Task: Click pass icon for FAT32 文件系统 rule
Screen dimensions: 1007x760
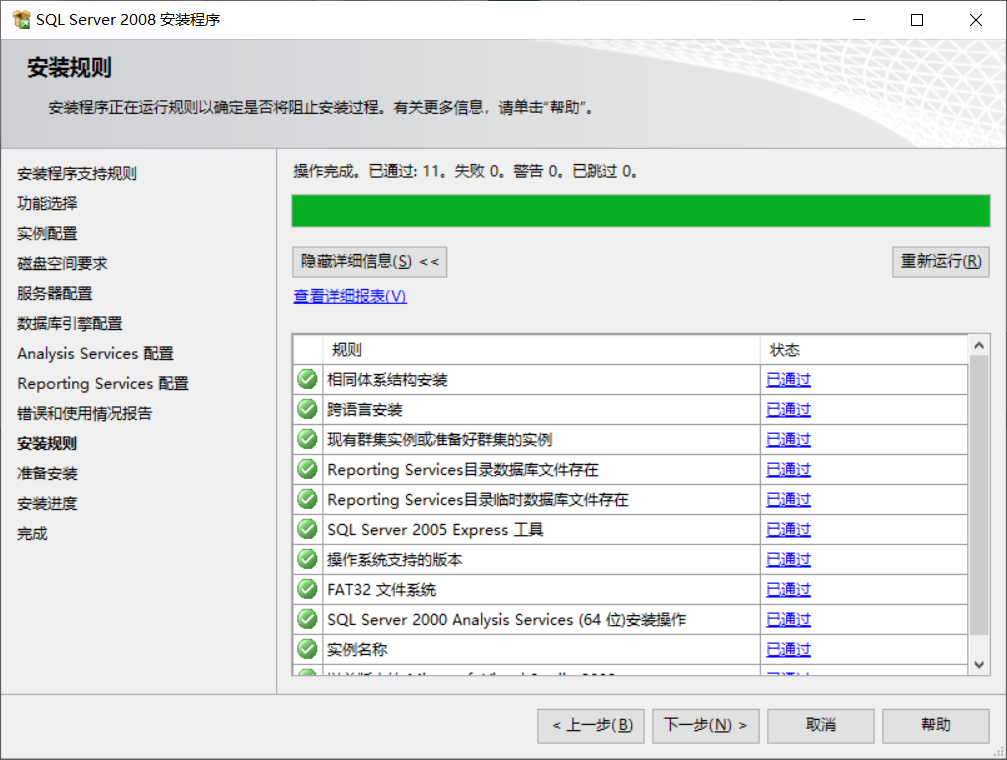Action: point(306,588)
